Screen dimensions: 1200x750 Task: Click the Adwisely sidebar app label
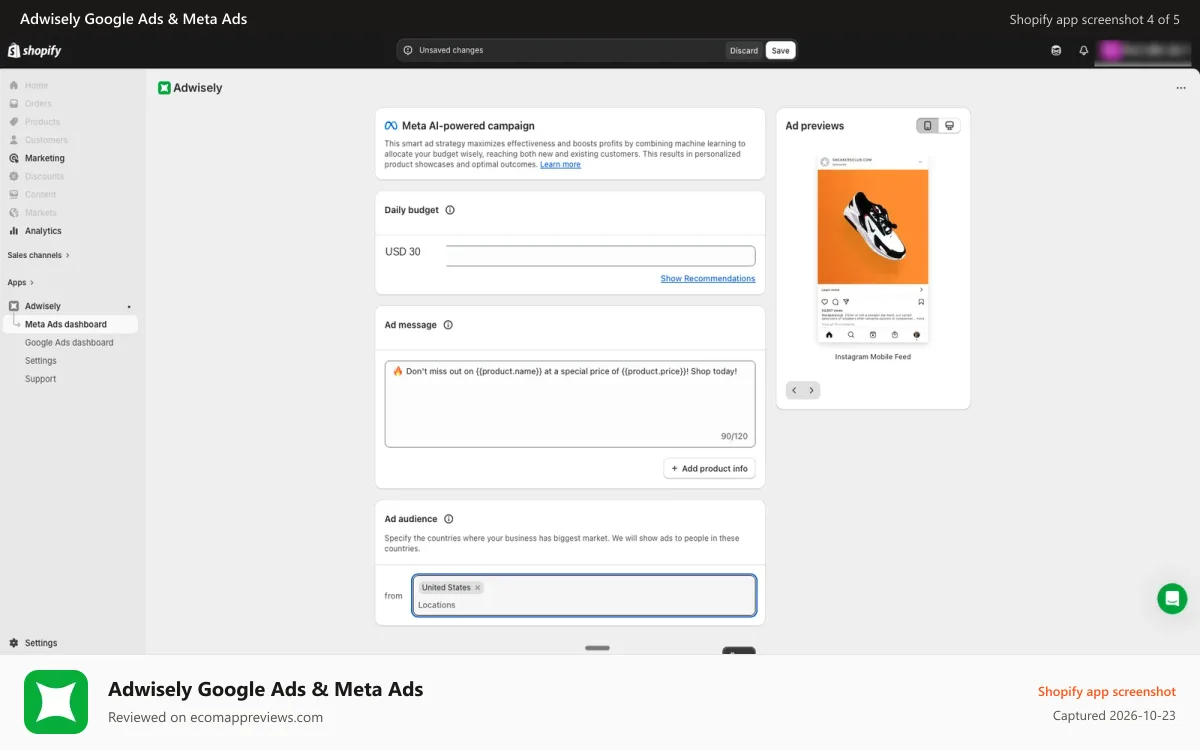43,306
